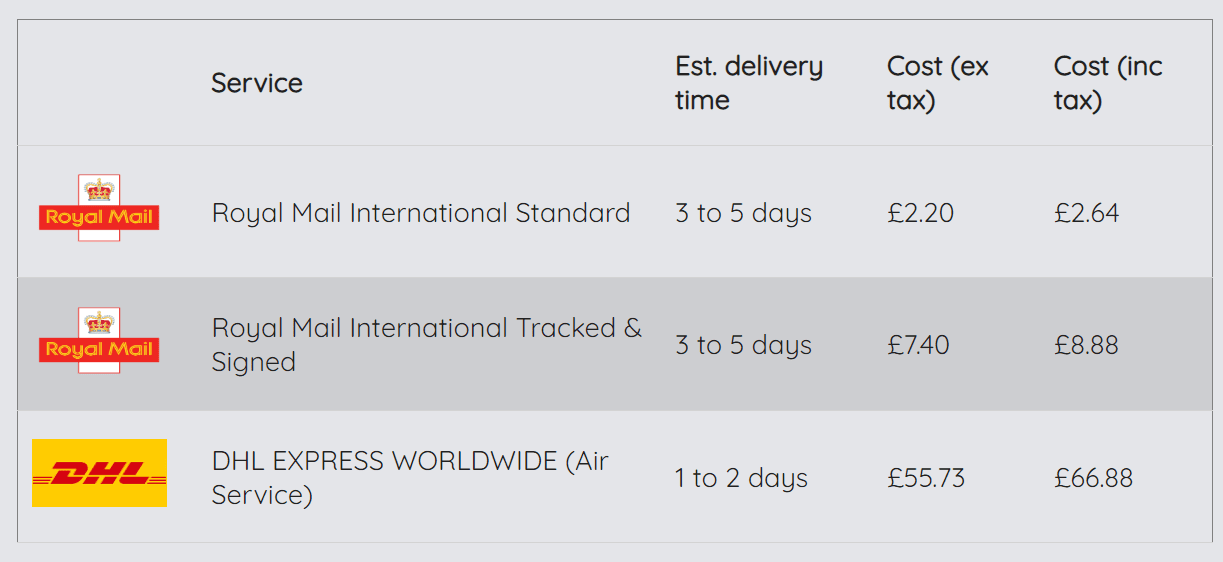Select DHL EXPRESS WORLDWIDE (Air Service)

[x=410, y=478]
